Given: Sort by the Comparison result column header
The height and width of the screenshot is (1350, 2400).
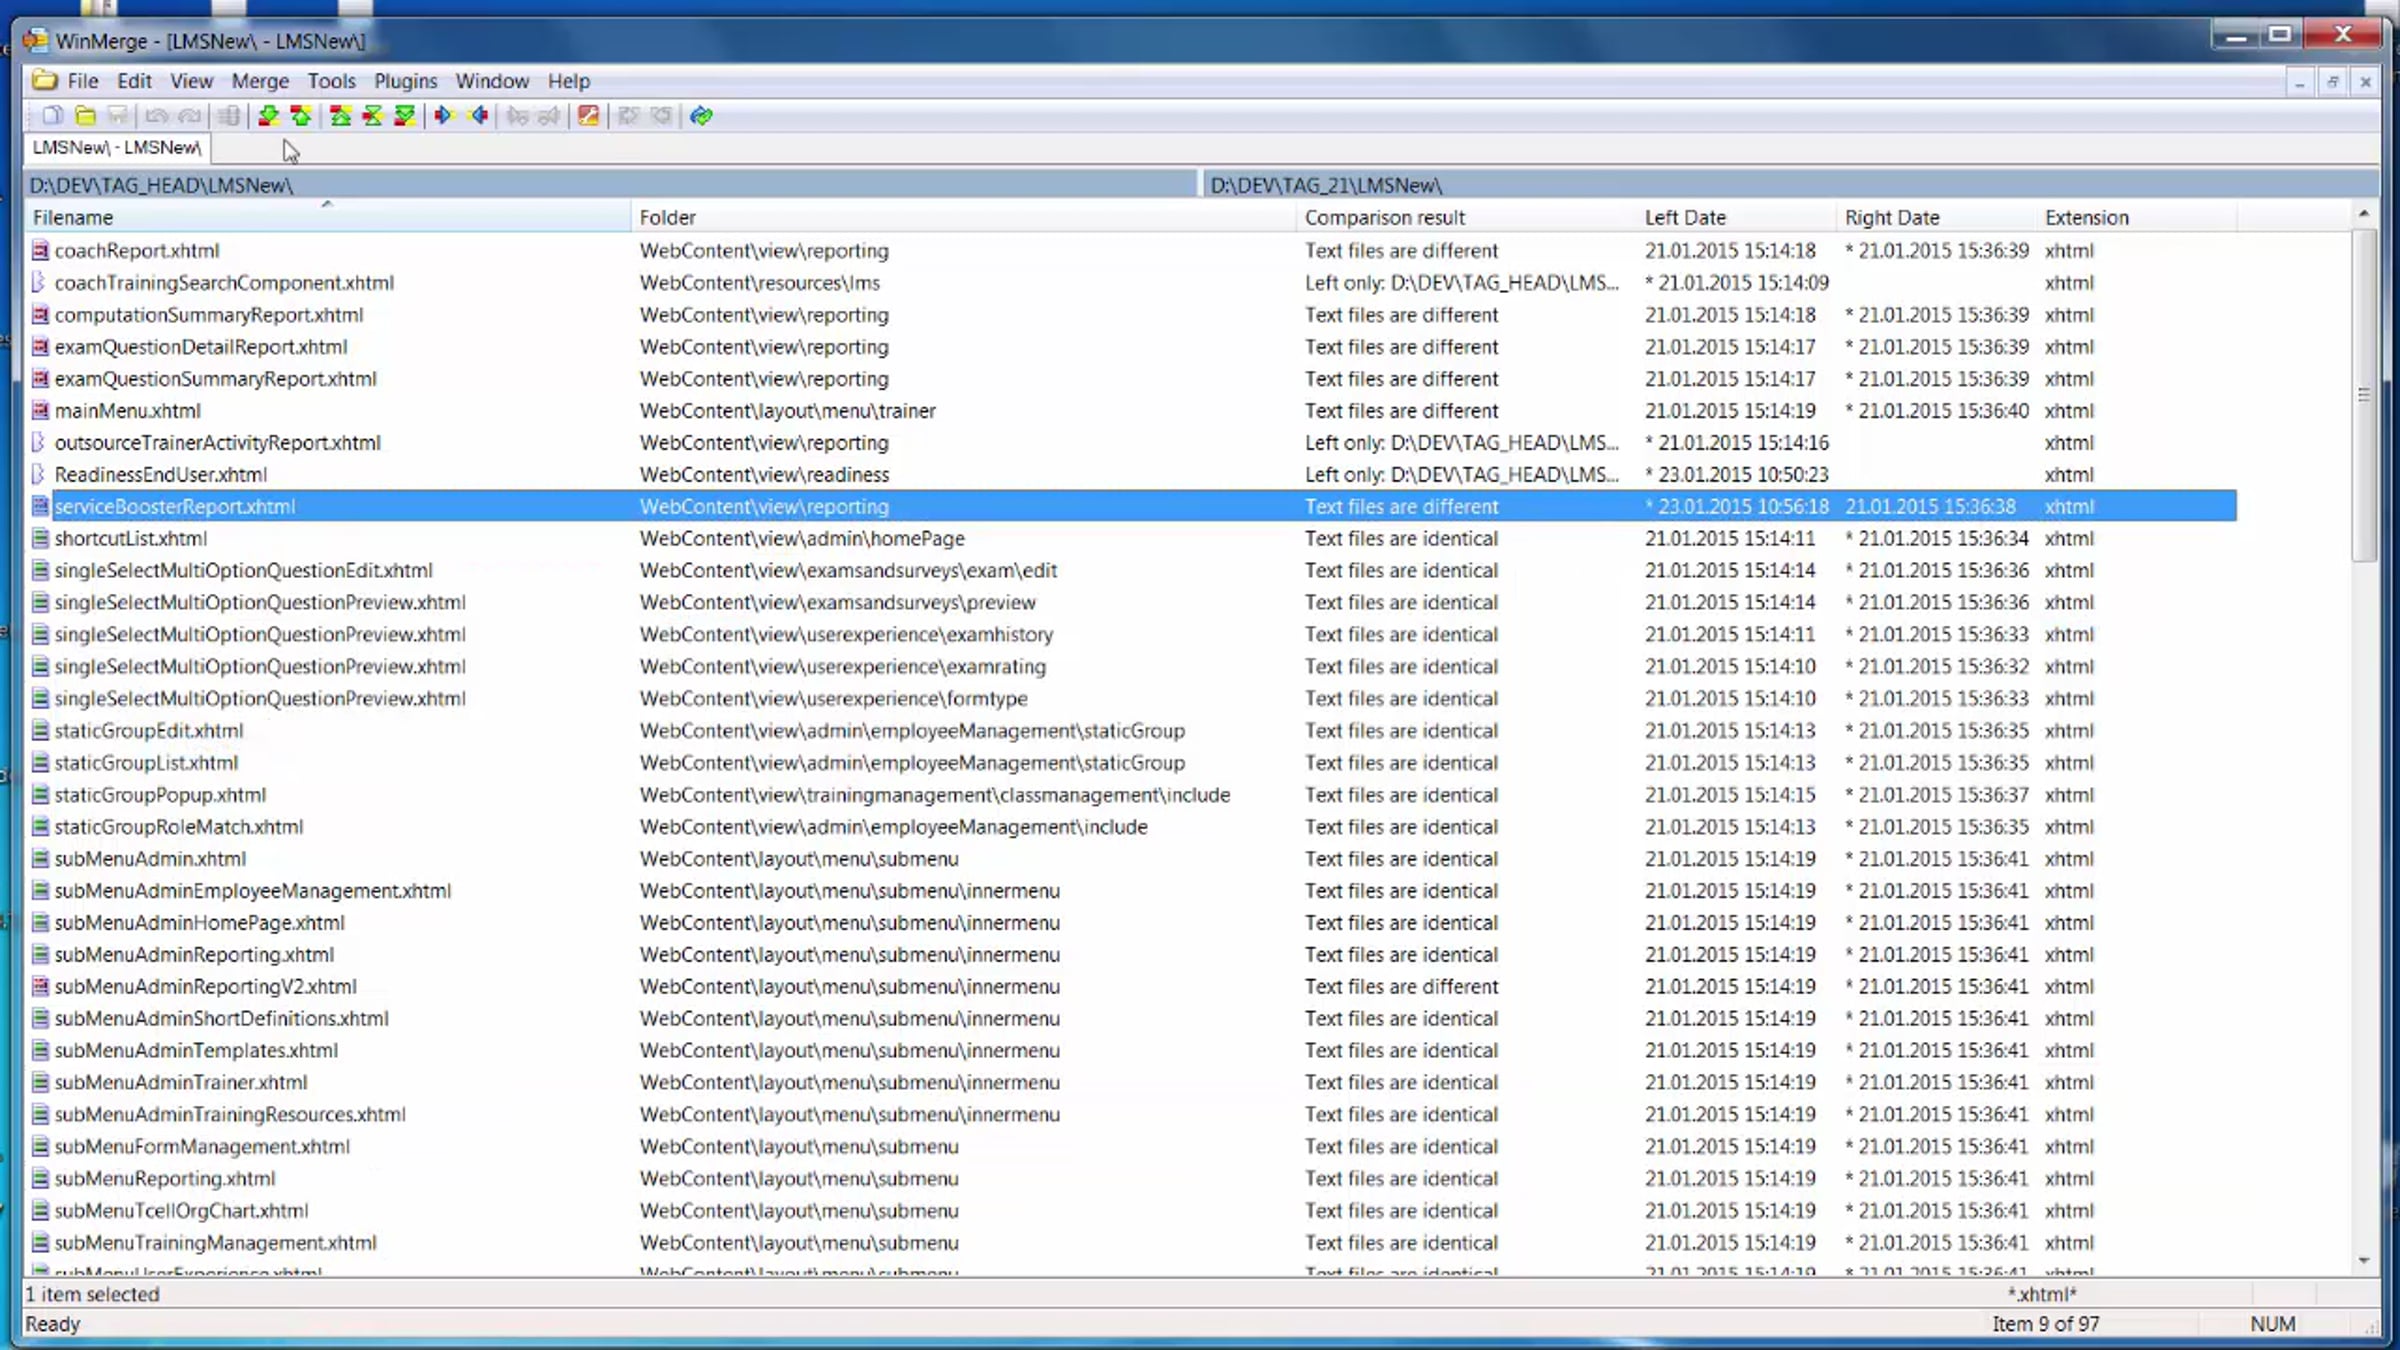Looking at the screenshot, I should click(x=1384, y=217).
